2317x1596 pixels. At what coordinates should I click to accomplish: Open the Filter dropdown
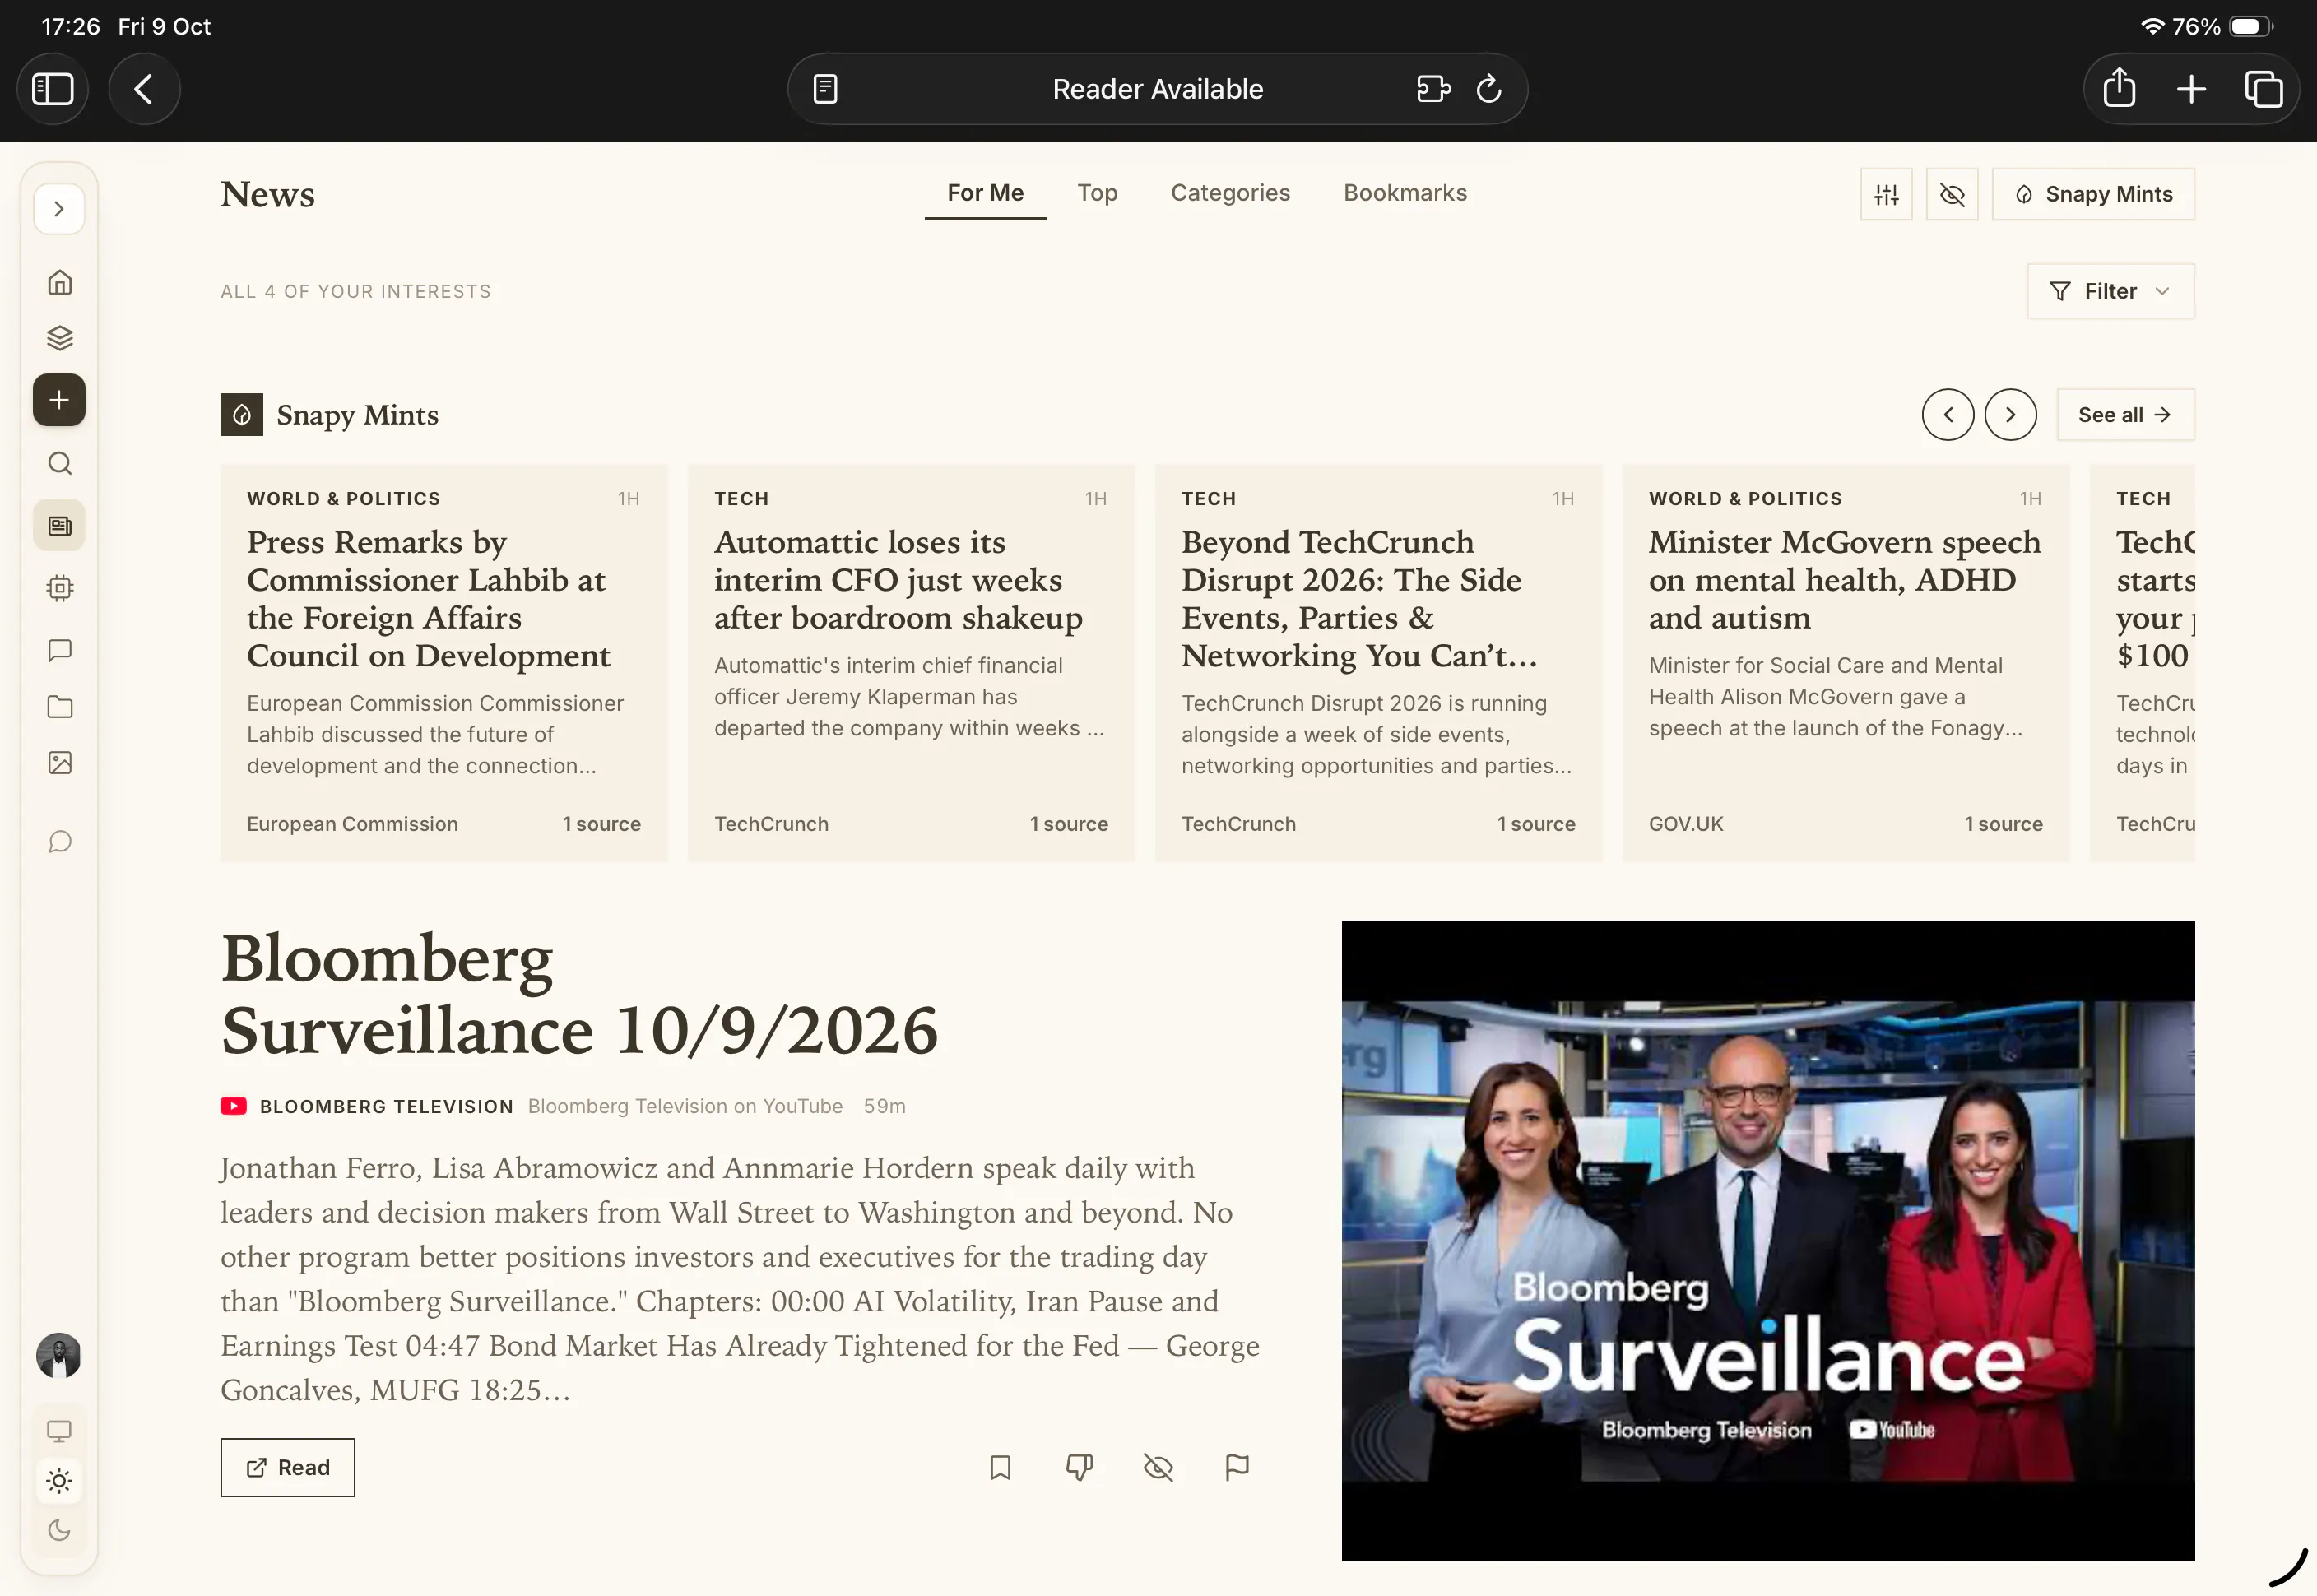pyautogui.click(x=2110, y=291)
